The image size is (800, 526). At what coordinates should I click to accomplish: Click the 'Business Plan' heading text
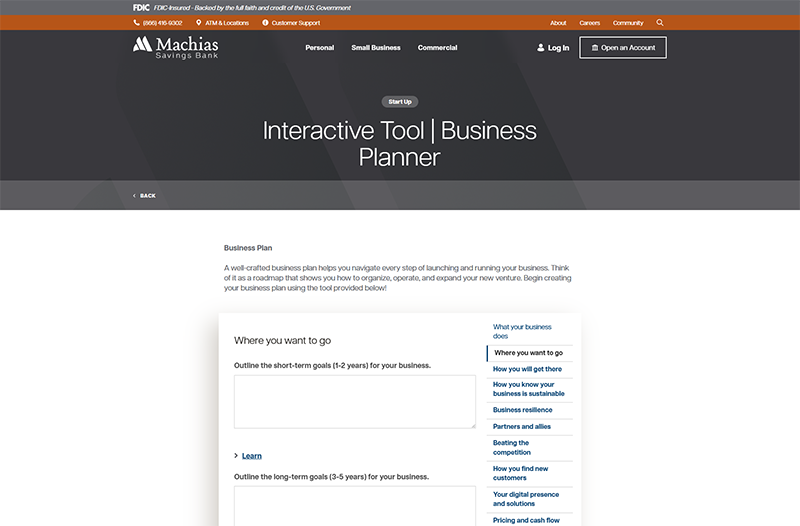click(x=248, y=248)
